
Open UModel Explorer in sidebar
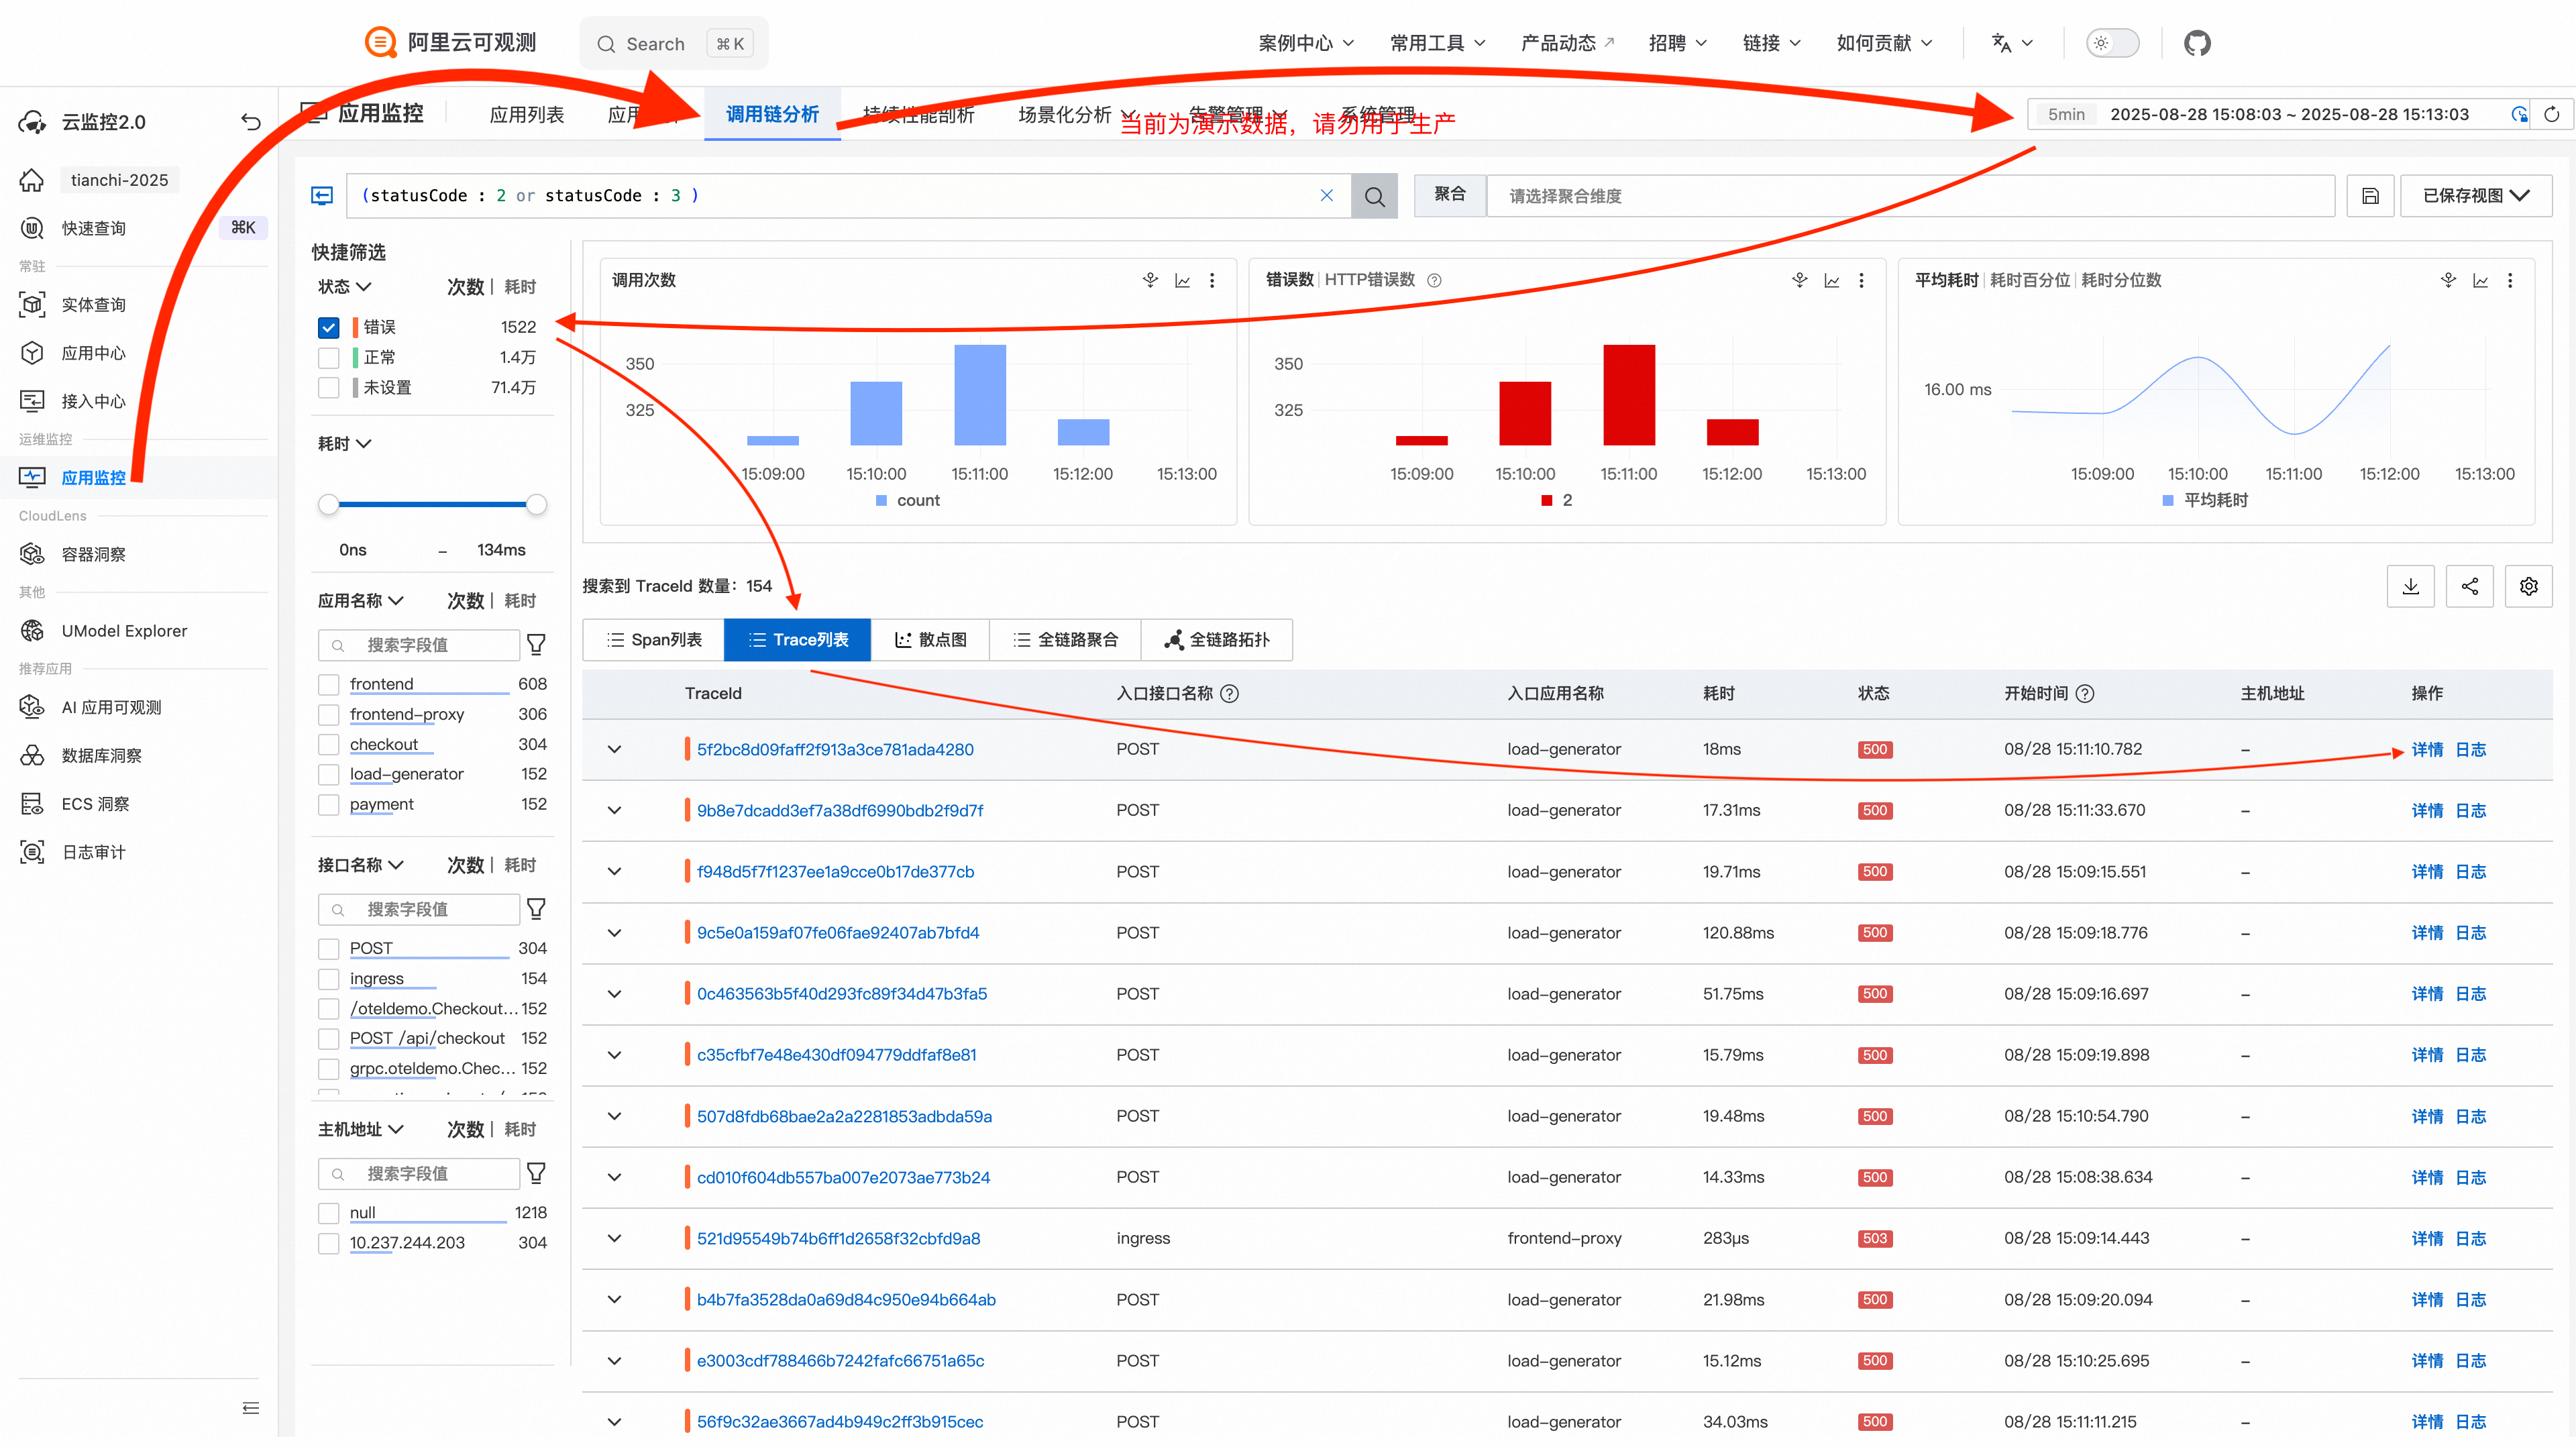123,631
